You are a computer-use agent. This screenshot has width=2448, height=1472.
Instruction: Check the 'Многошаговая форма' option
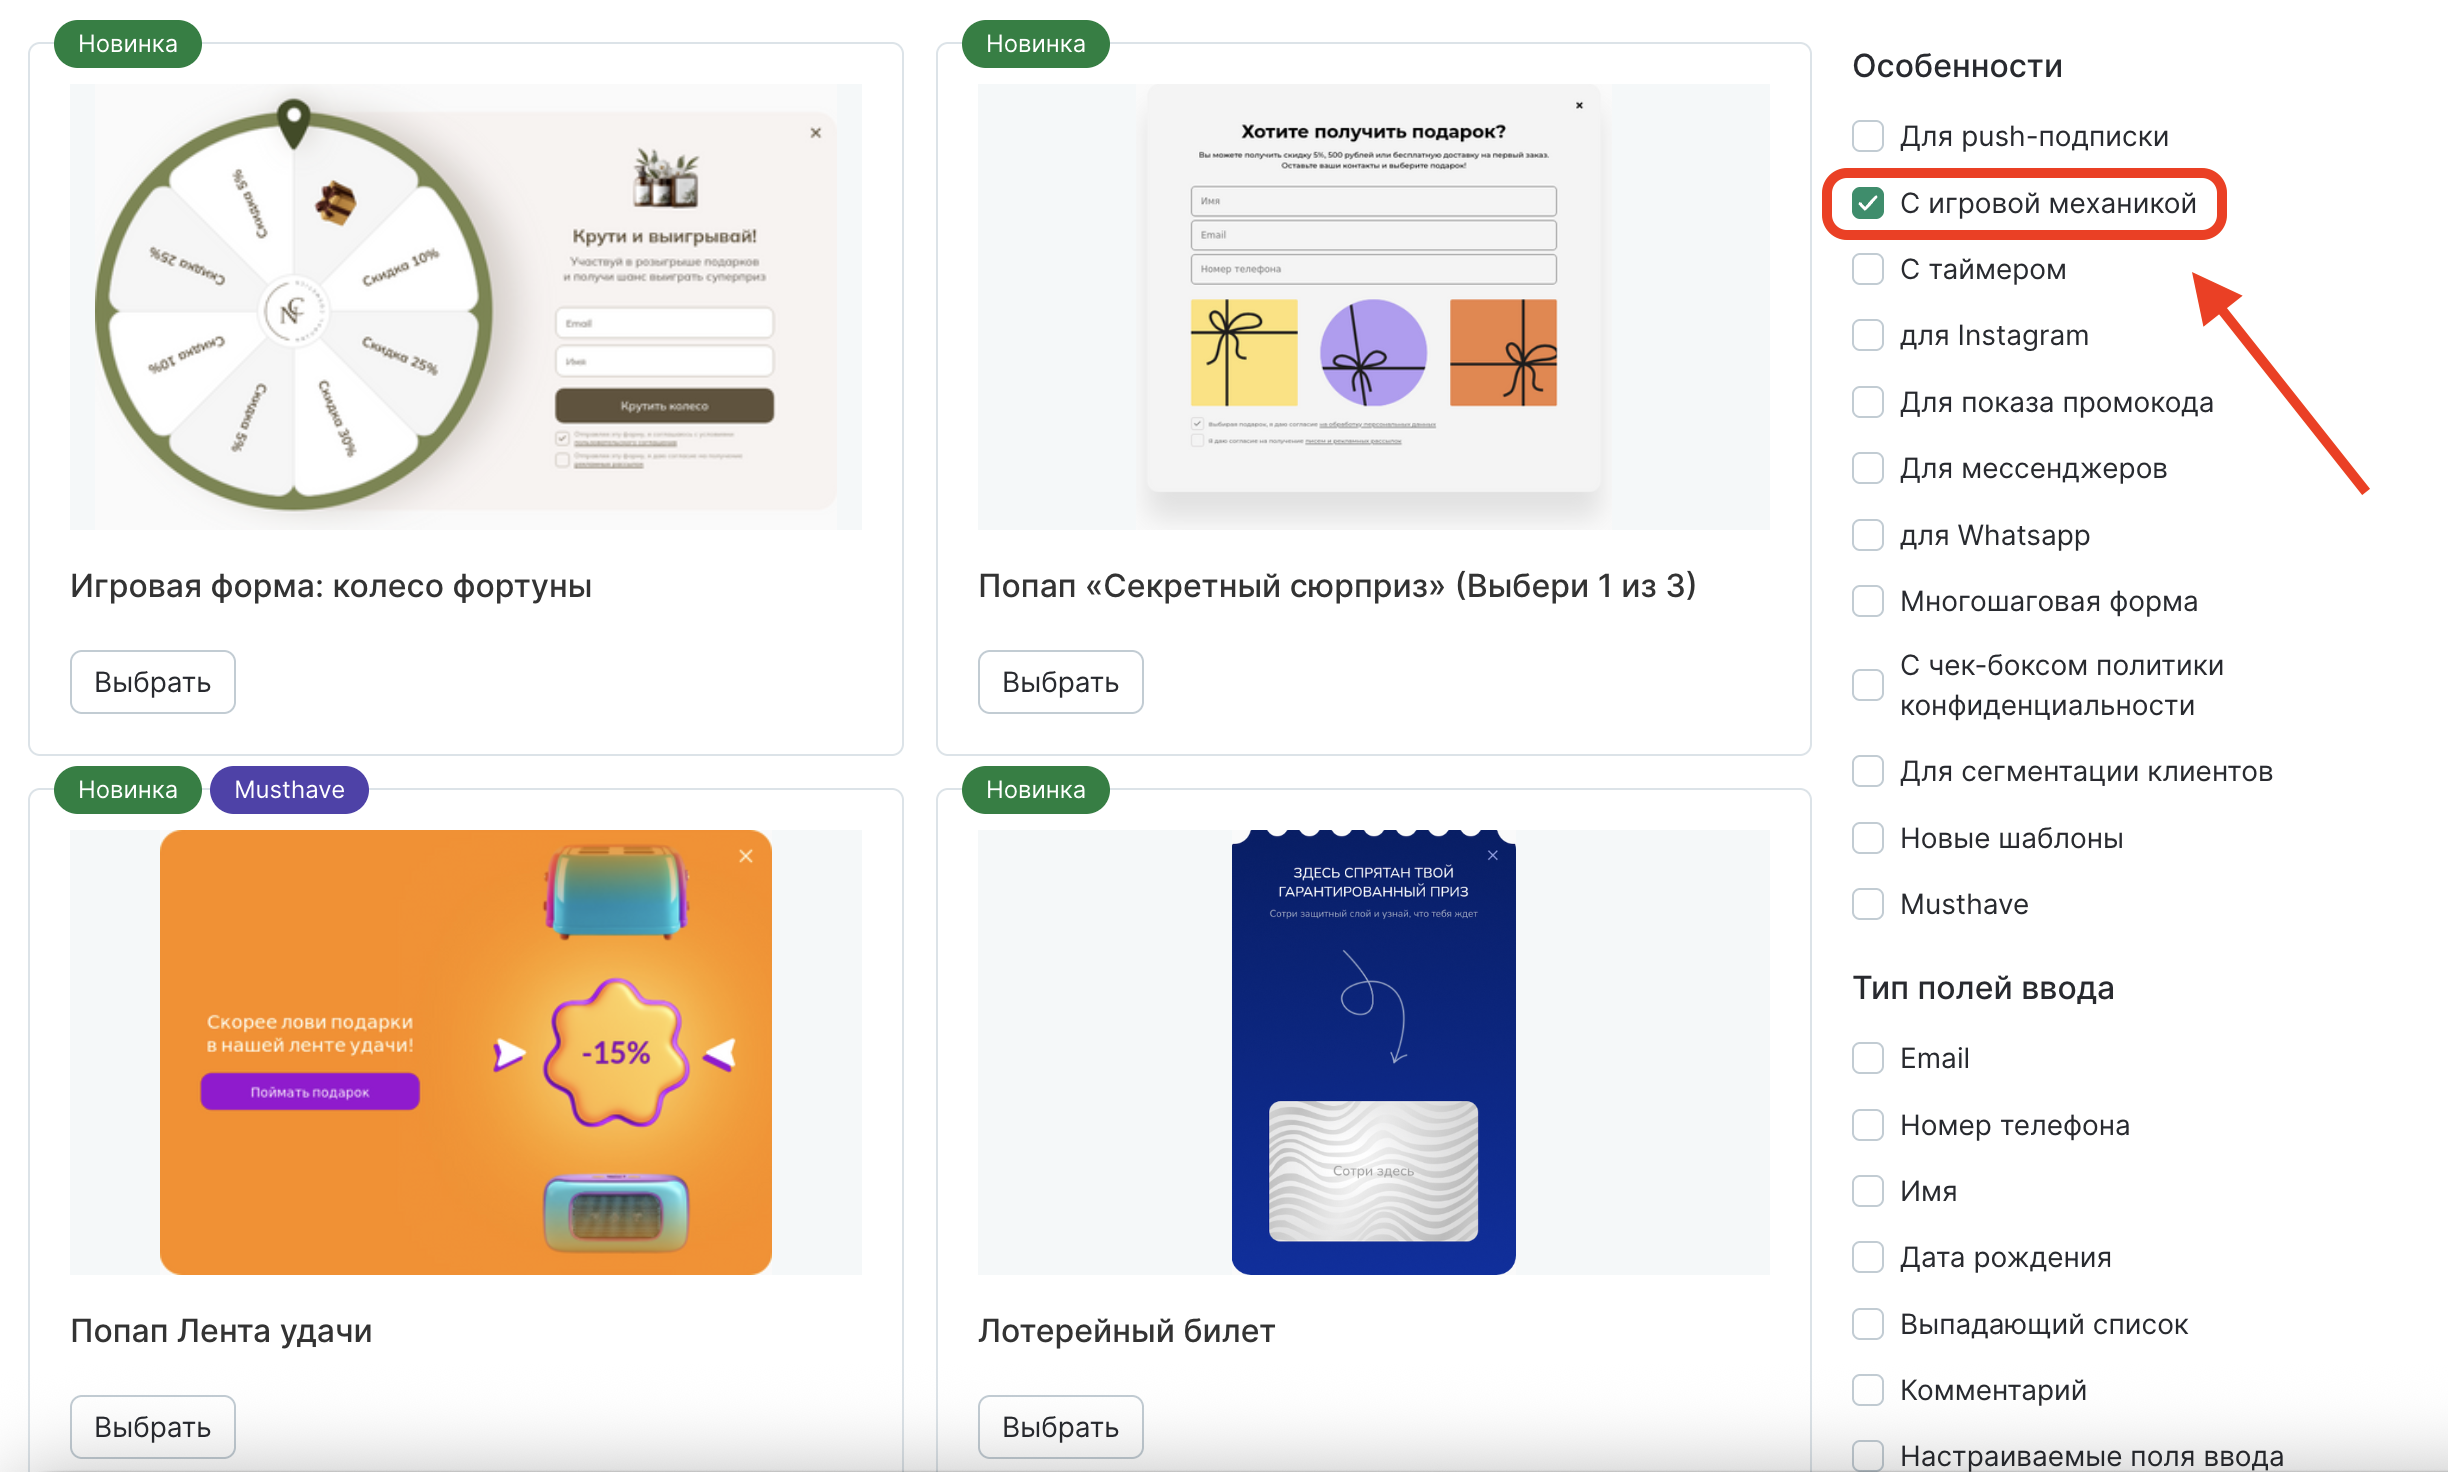(1867, 601)
